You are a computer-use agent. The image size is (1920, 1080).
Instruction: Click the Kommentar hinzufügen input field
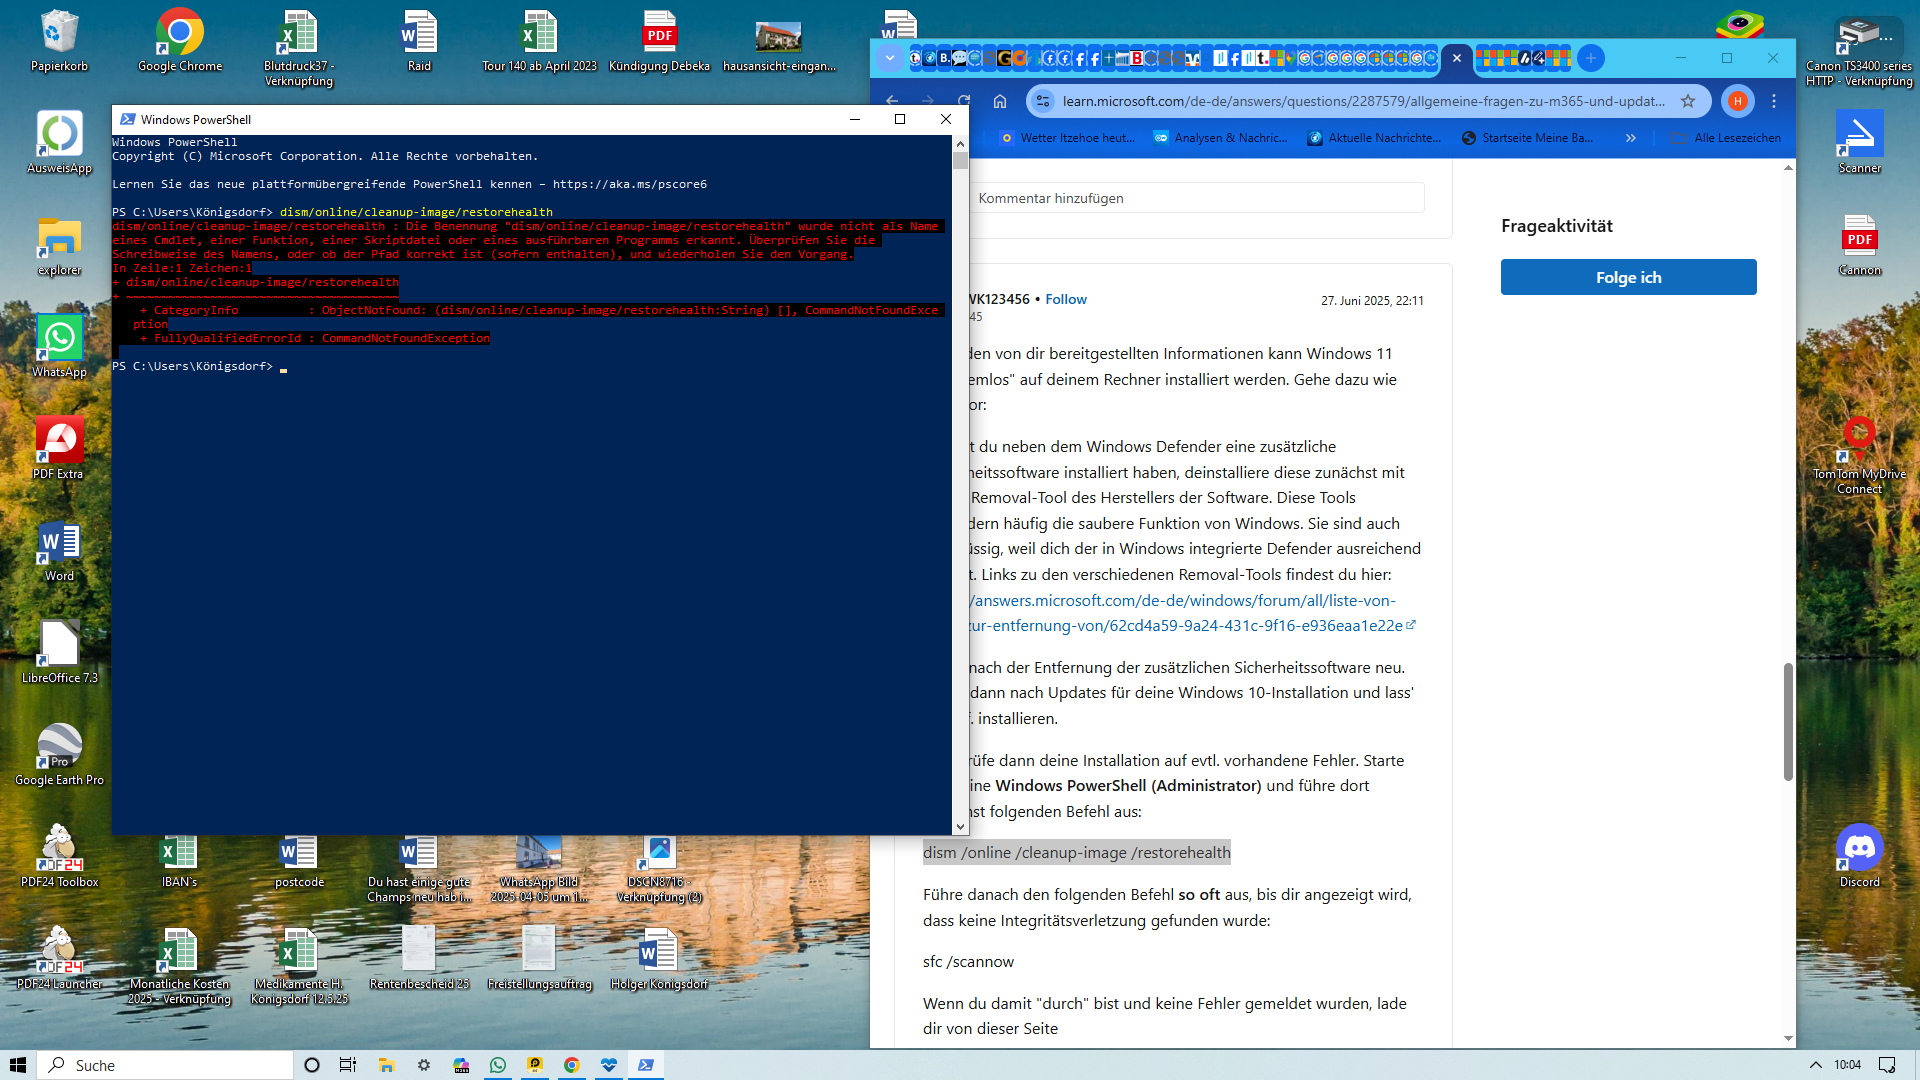pos(1196,198)
